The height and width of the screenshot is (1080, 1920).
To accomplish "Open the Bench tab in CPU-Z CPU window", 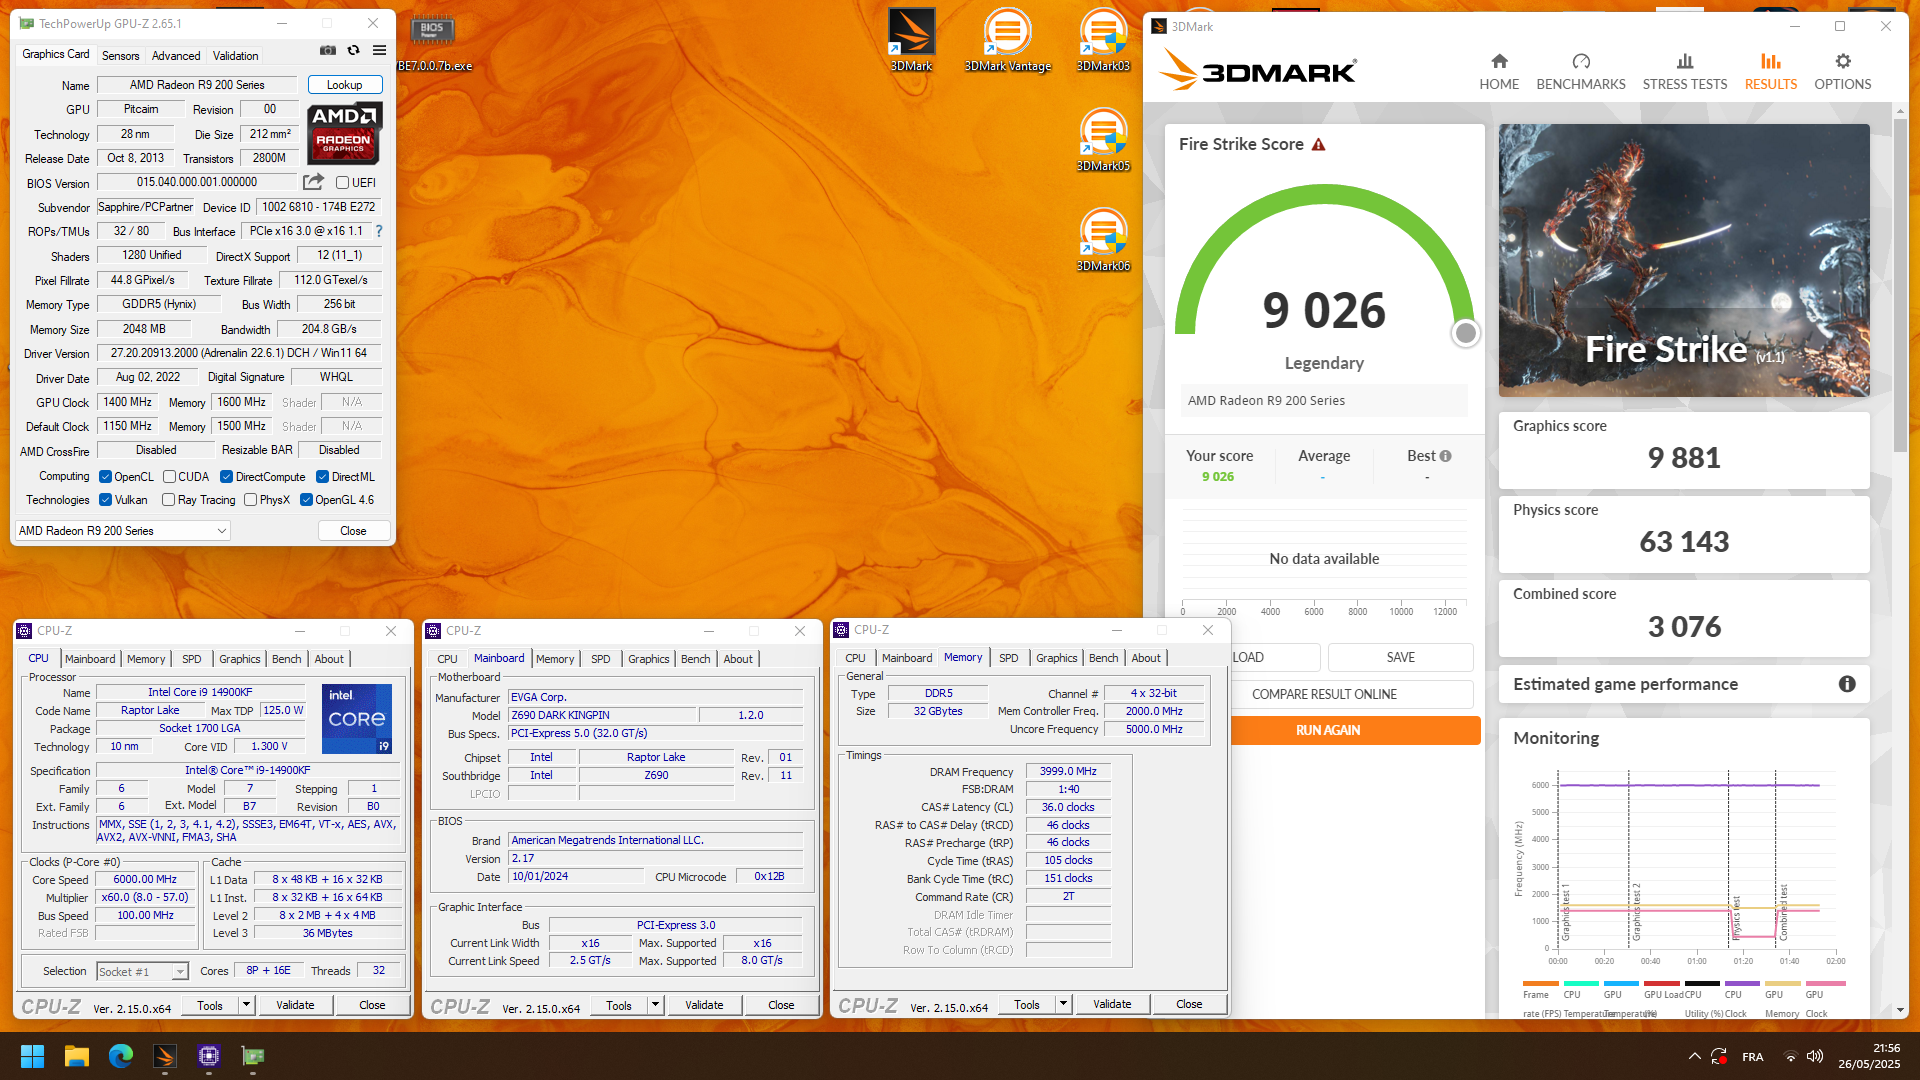I will coord(286,659).
